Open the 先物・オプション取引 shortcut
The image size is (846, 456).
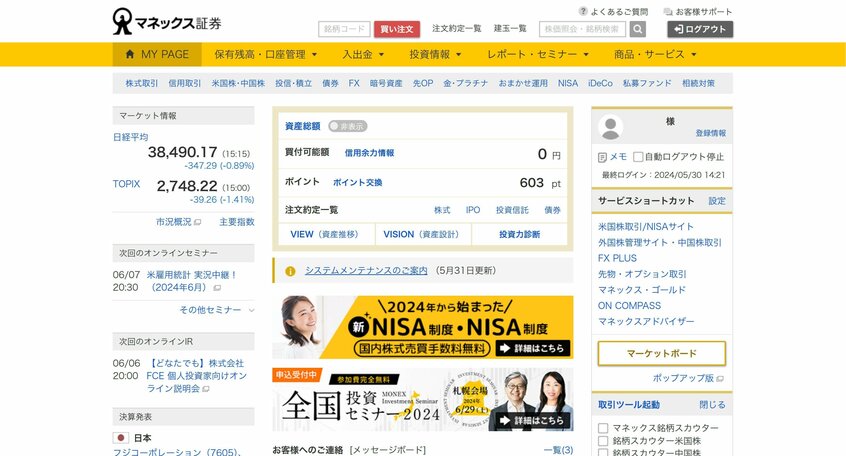(x=642, y=274)
